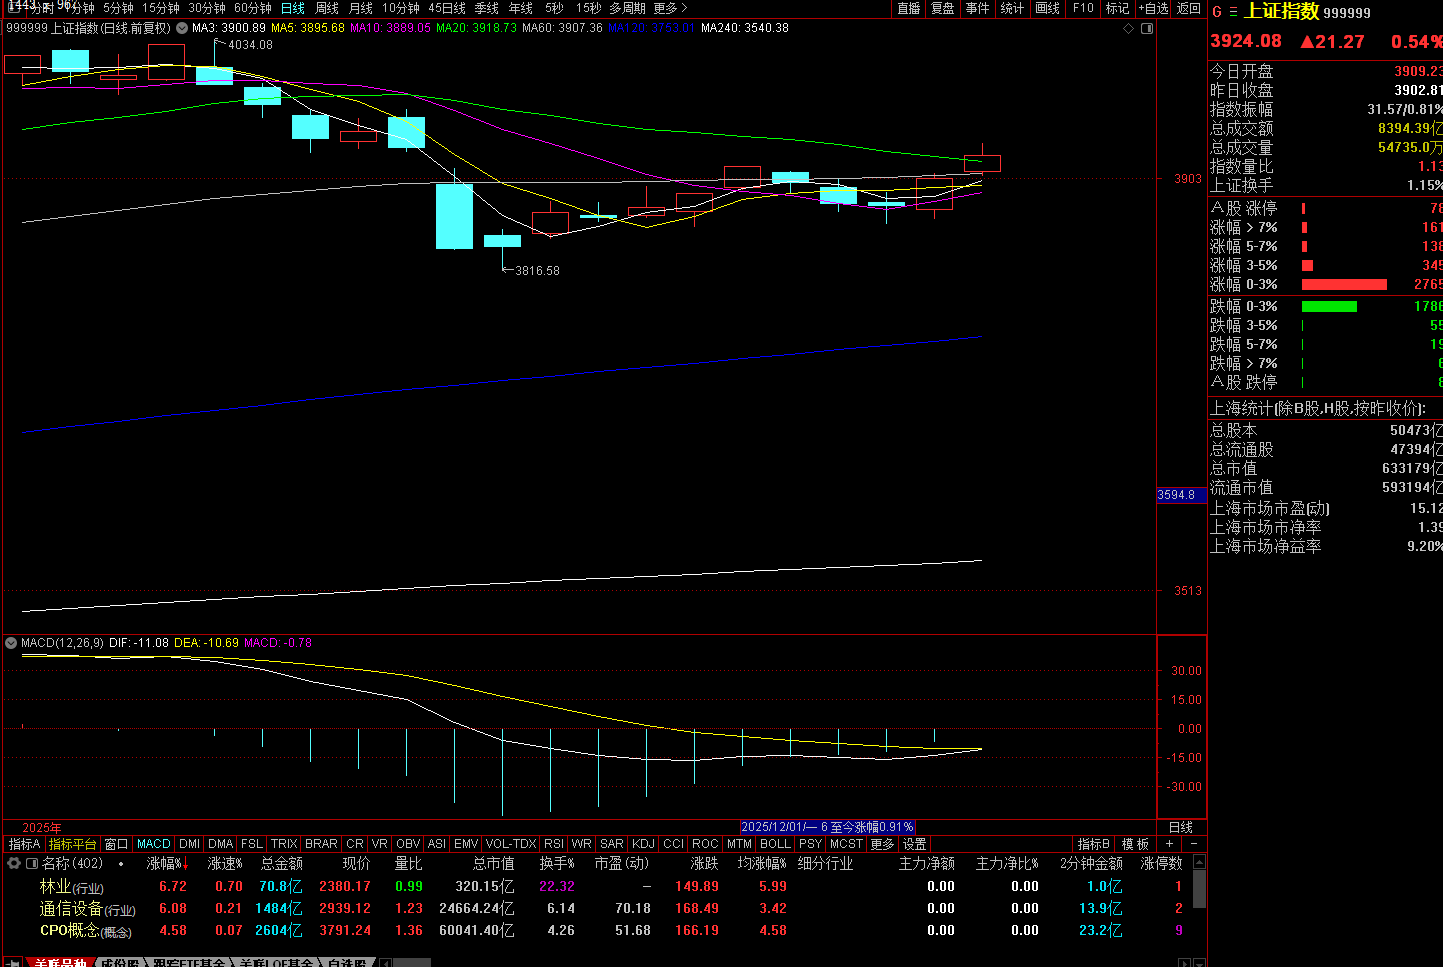This screenshot has height=967, width=1443.
Task: Click the gear icon beside the 名称 column
Action: coord(14,863)
